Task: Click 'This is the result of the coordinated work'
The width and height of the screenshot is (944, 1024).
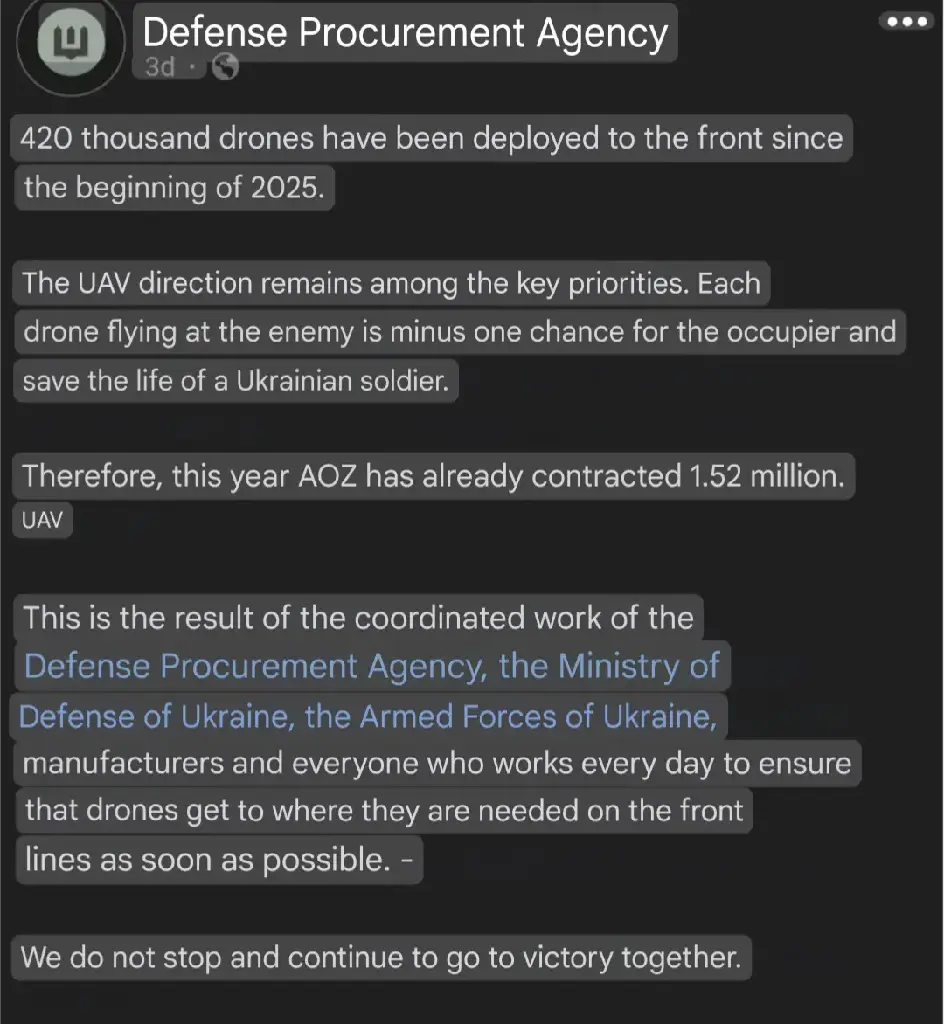Action: 358,618
